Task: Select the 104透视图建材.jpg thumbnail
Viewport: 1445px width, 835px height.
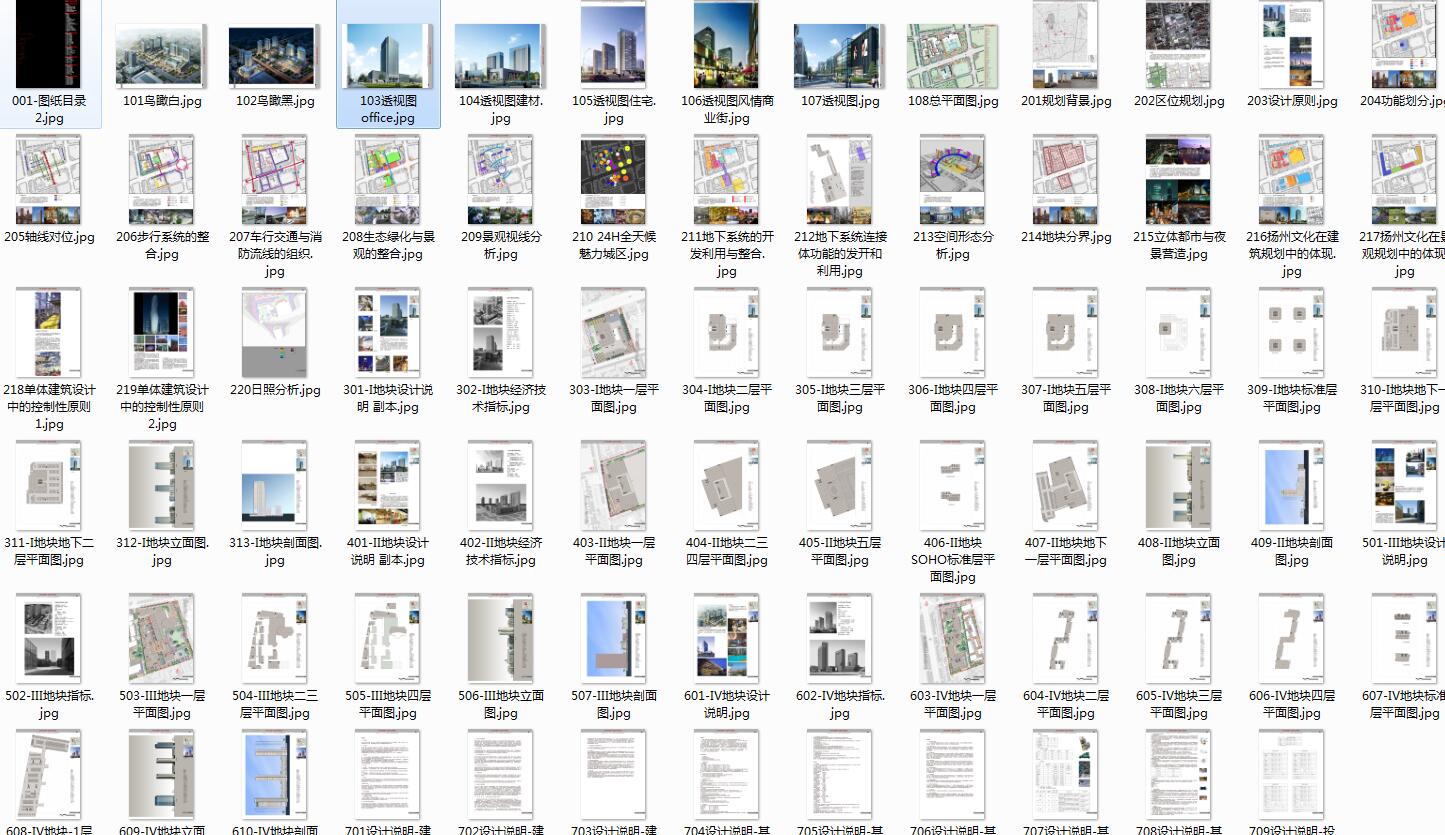Action: 501,57
